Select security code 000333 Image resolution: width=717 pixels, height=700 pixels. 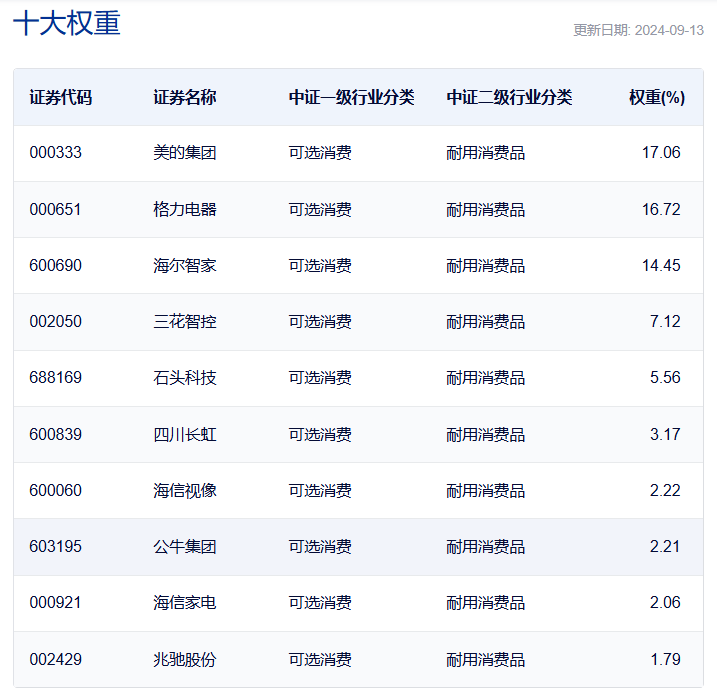coord(55,152)
